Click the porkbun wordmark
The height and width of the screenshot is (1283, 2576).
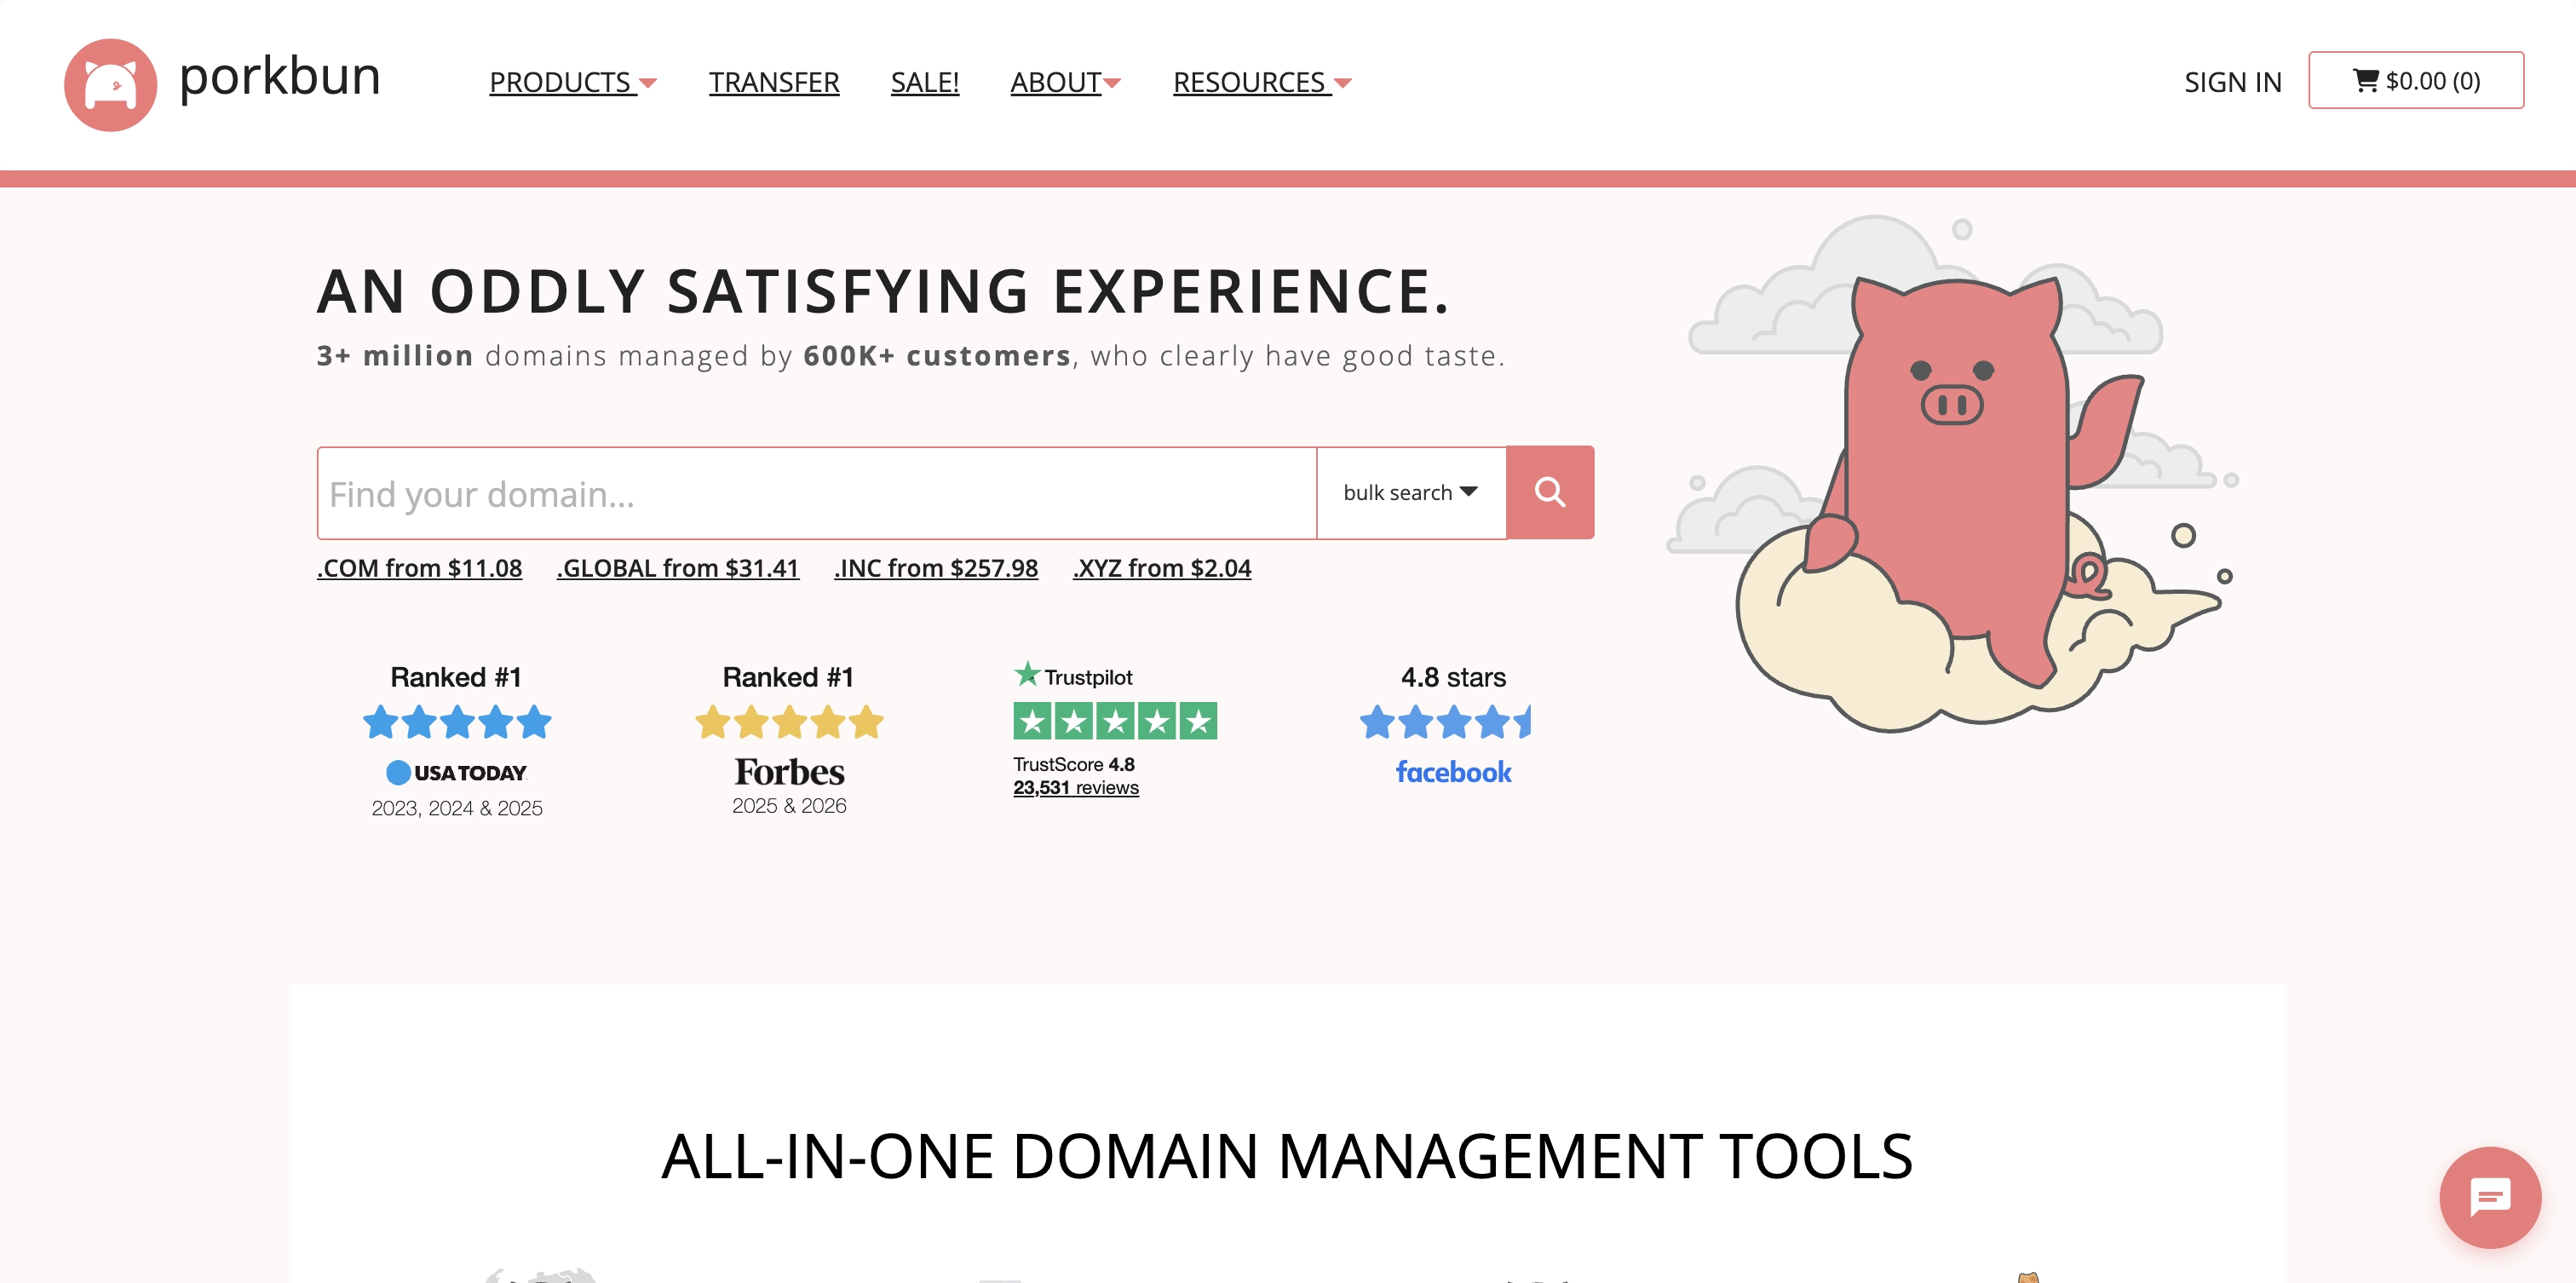tap(280, 77)
